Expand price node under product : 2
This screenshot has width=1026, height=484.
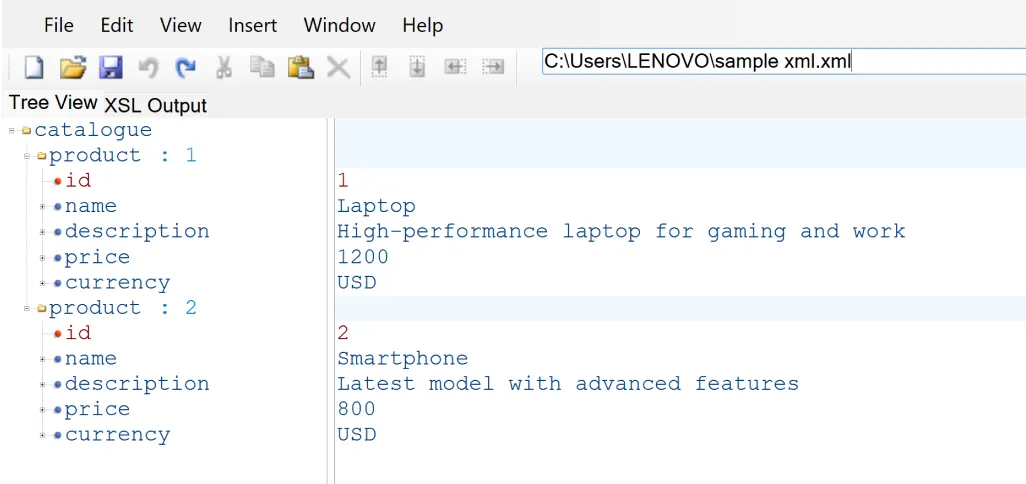[x=43, y=410]
